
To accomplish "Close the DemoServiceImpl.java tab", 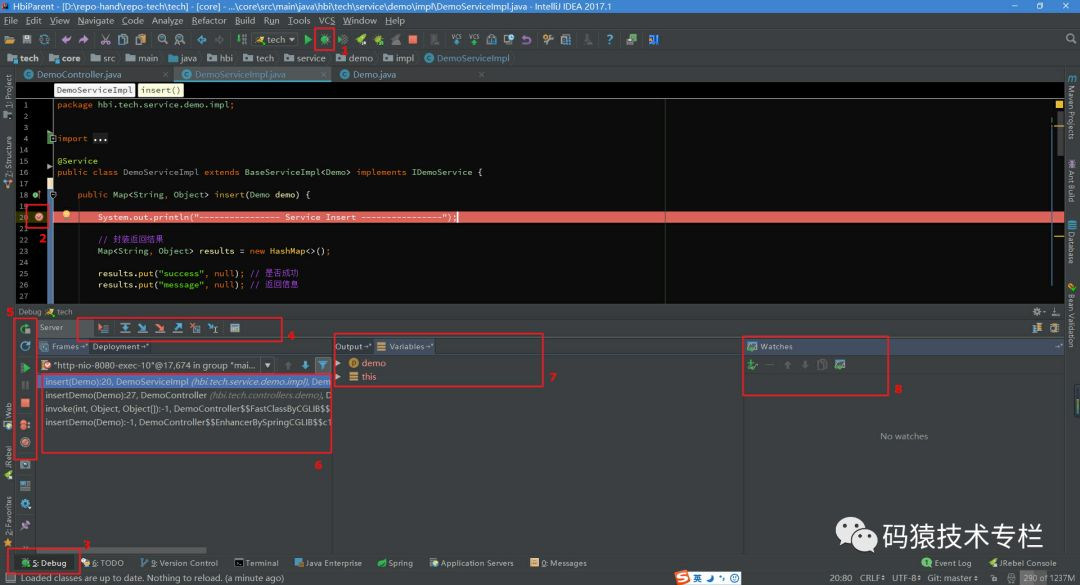I will [x=324, y=74].
